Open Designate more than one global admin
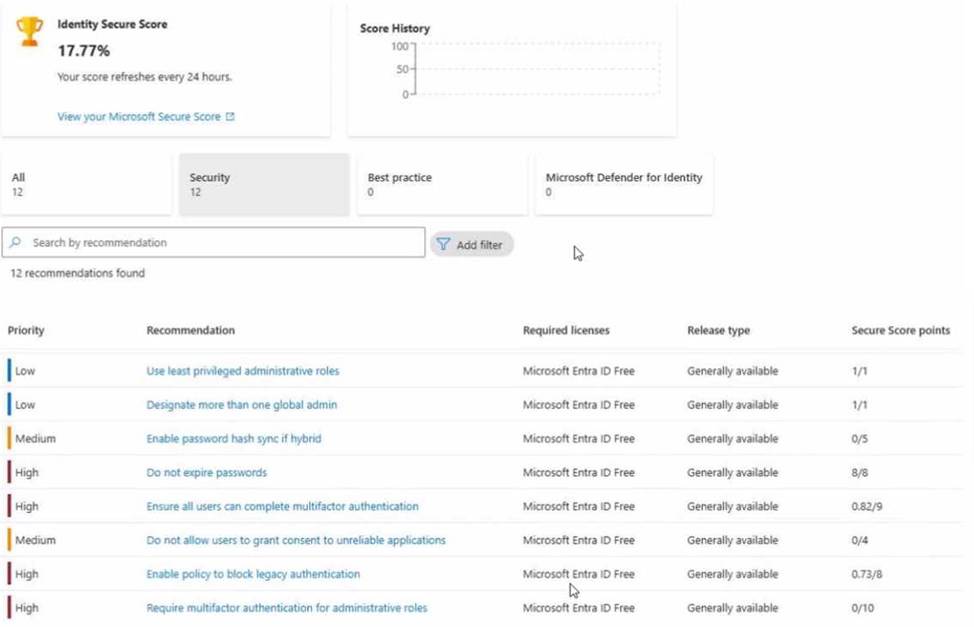This screenshot has height=627, width=974. coord(242,405)
